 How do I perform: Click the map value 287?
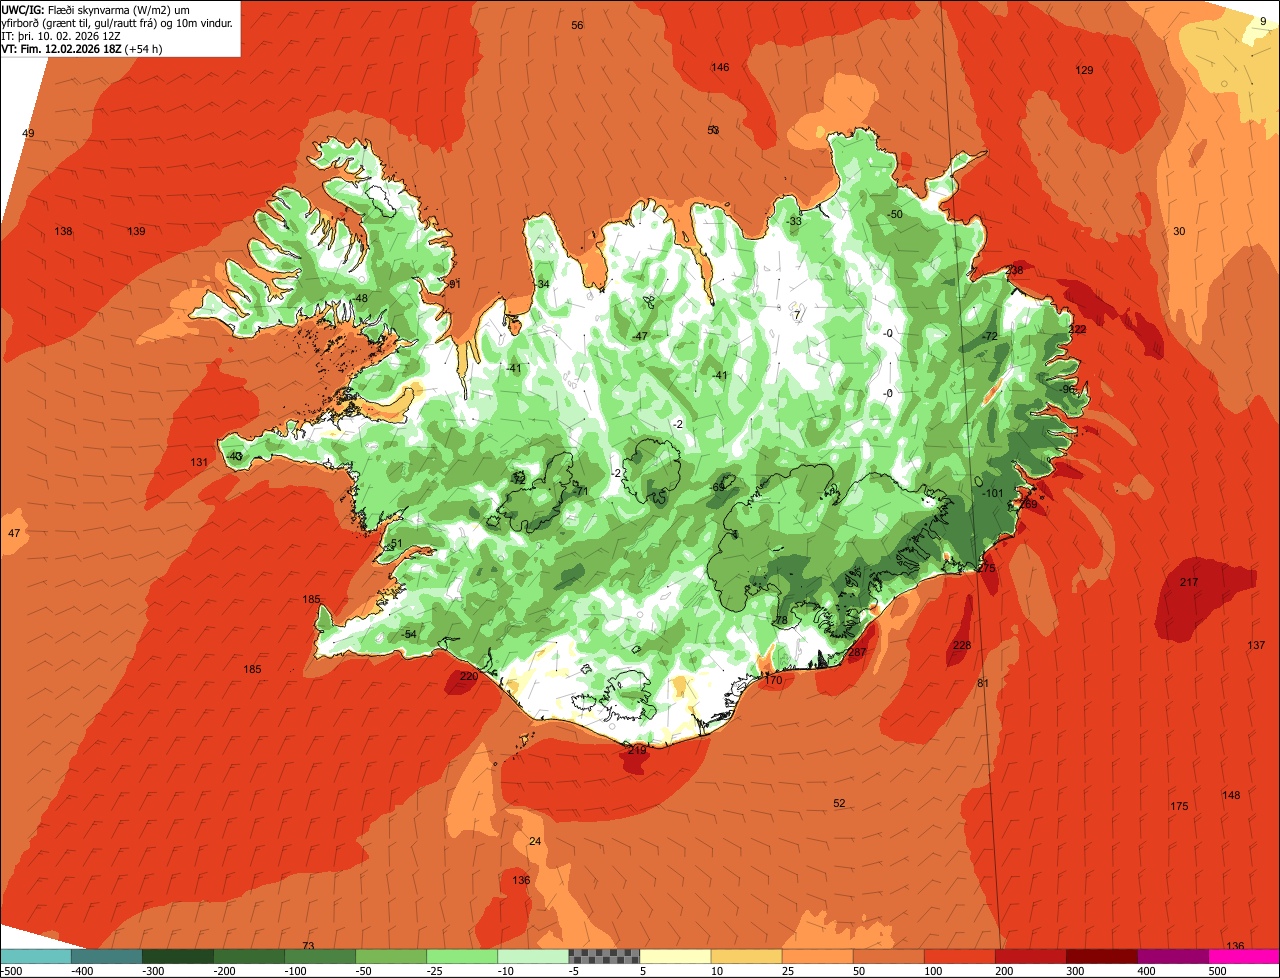[x=857, y=653]
